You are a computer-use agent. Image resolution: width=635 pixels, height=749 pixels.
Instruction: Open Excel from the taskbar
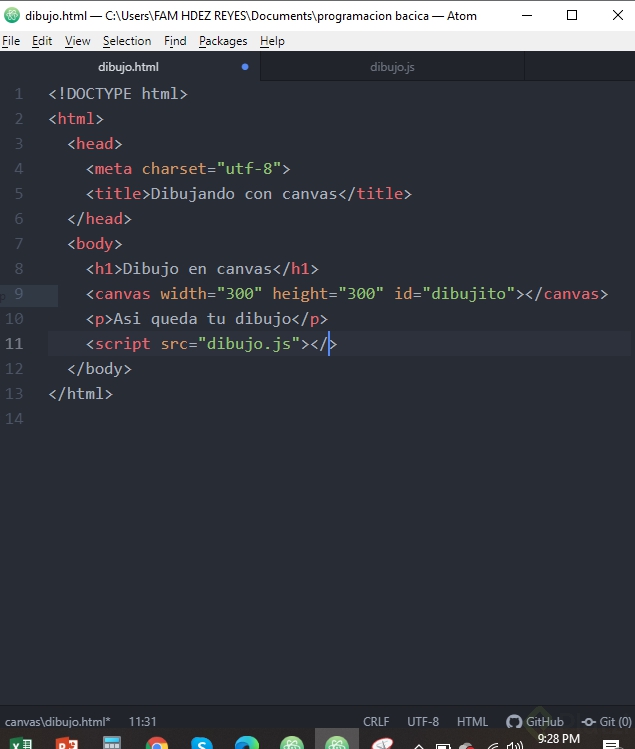pyautogui.click(x=22, y=743)
